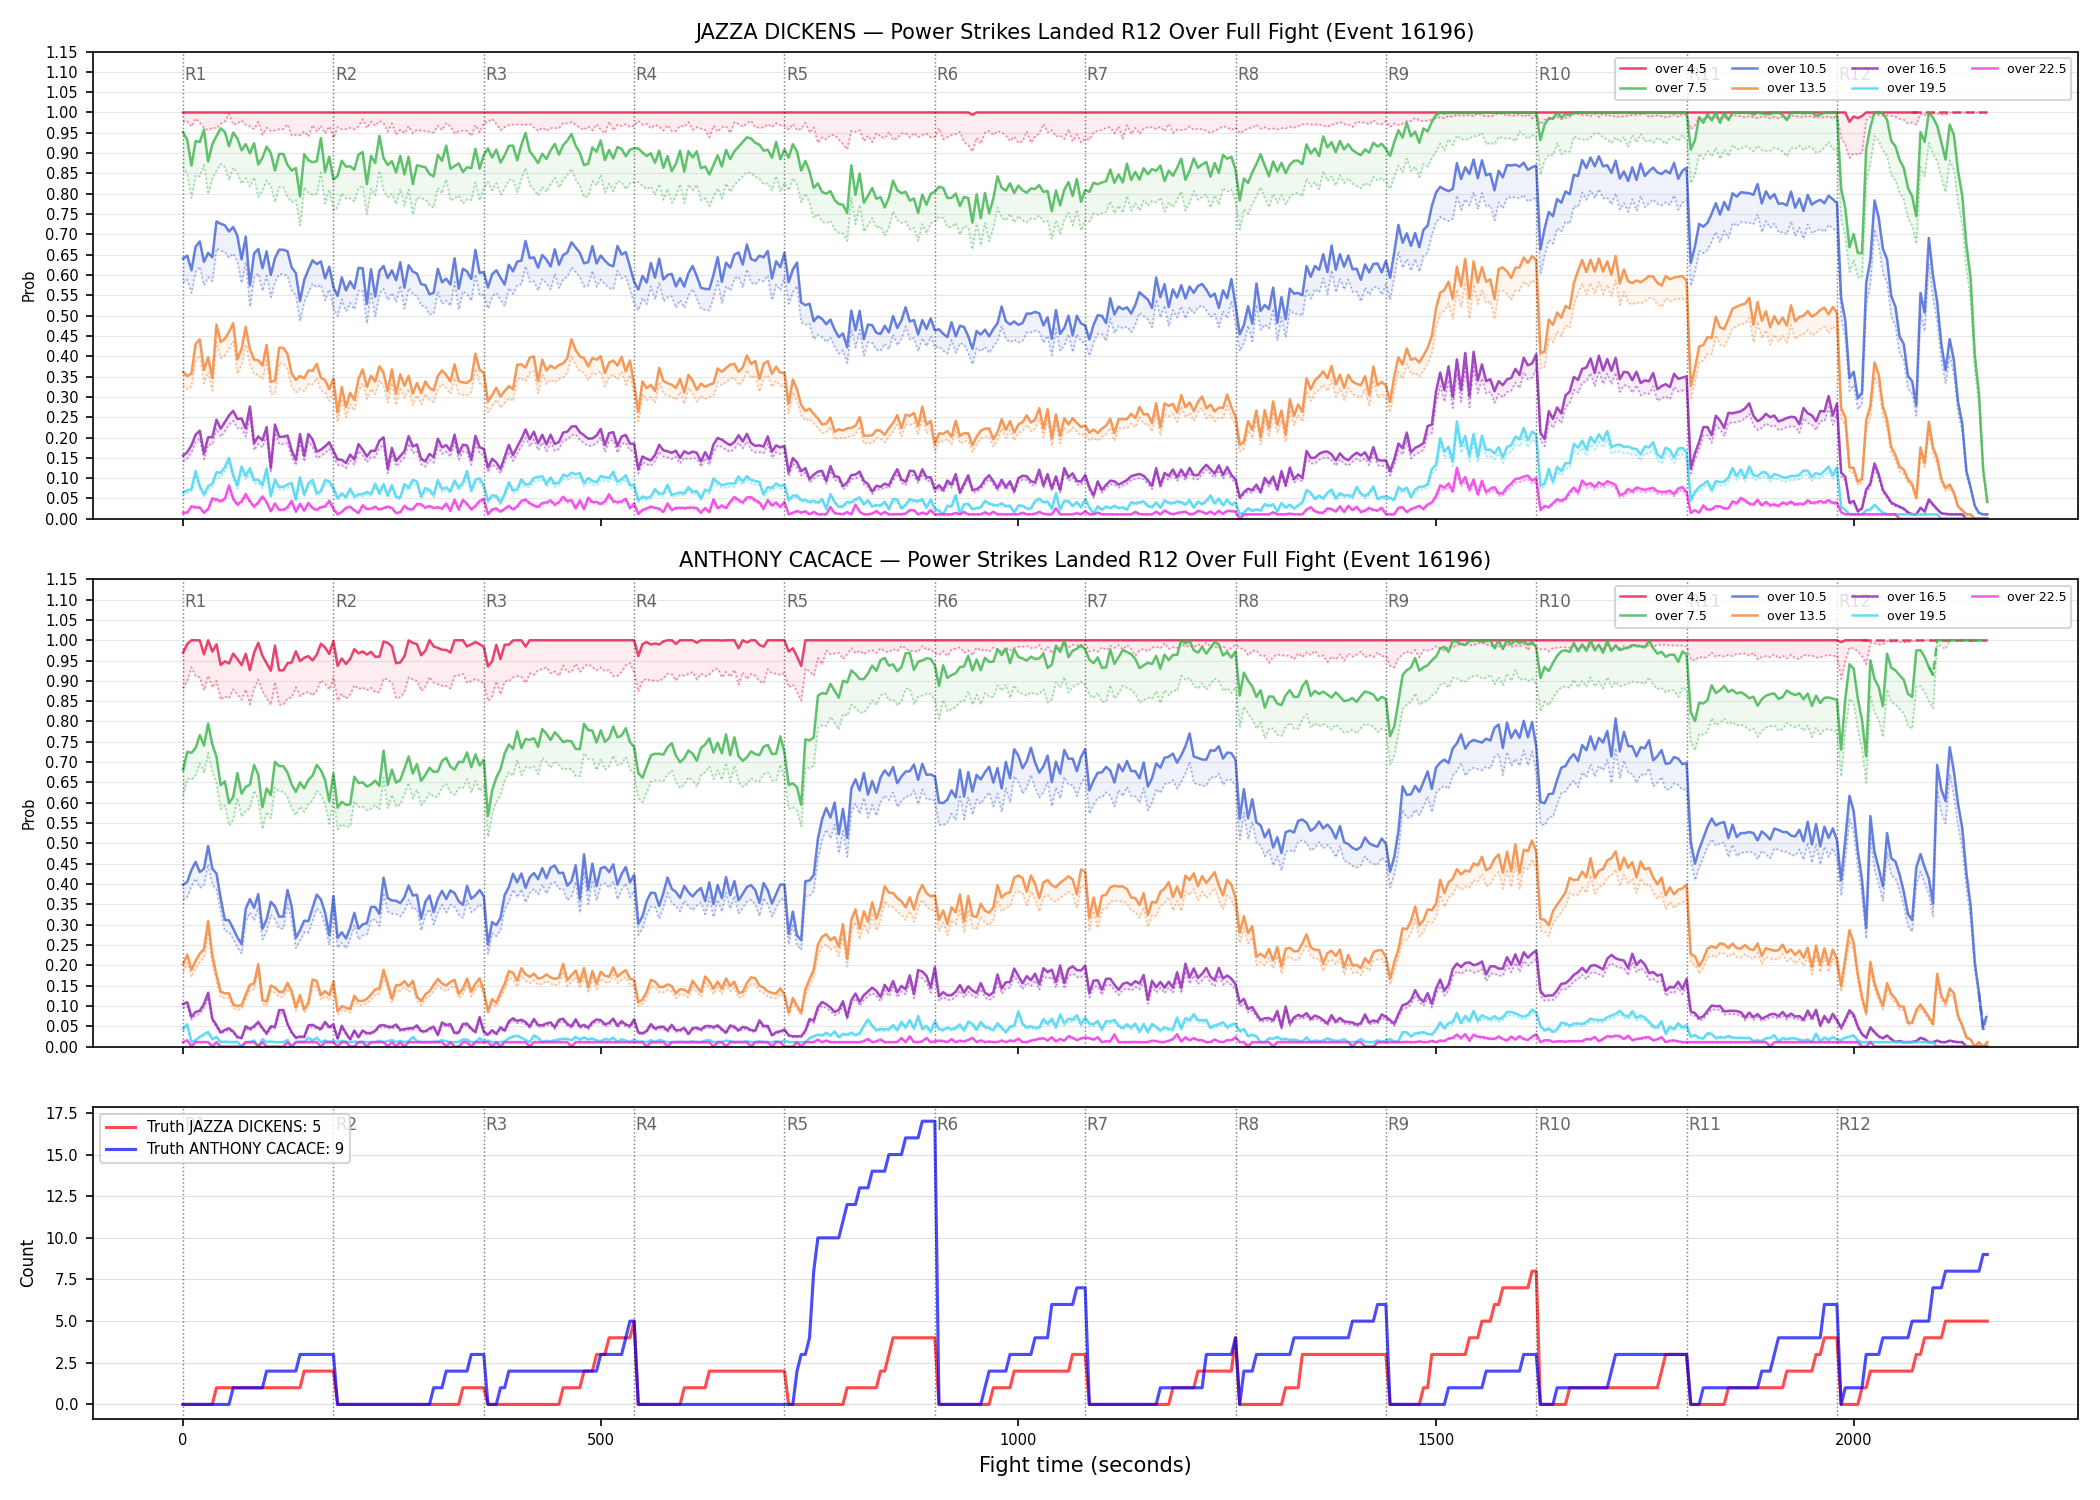Click the R10 round label in Jazza Dickens chart
2100x1500 pixels.
[x=1554, y=74]
